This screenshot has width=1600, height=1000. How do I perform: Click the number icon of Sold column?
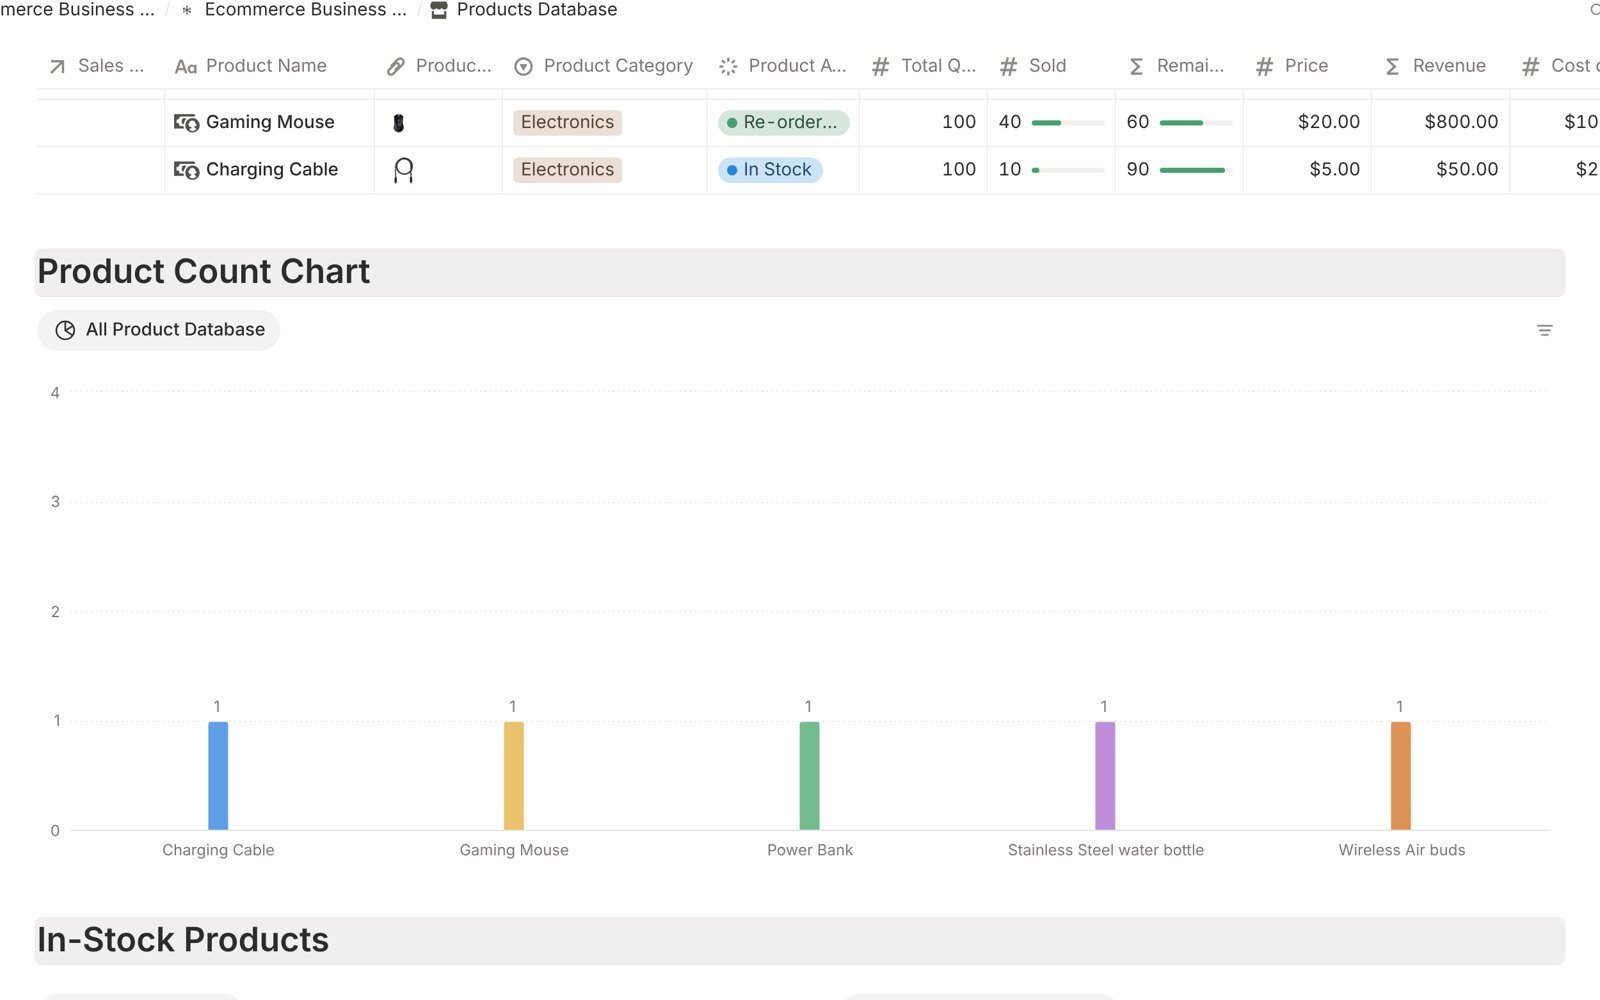[x=1008, y=67]
